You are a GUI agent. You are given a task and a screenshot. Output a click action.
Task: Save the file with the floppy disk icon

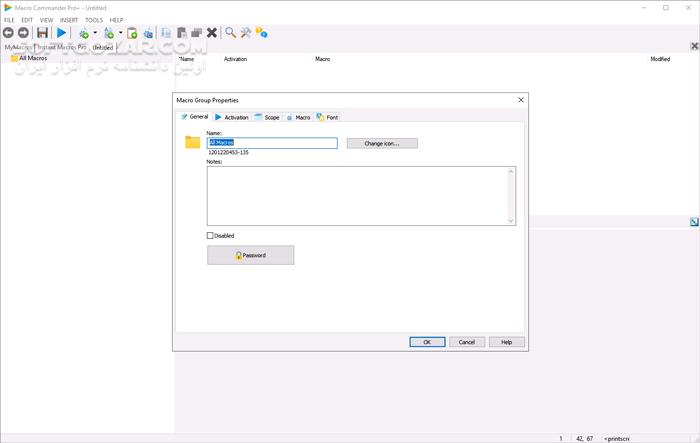[42, 33]
